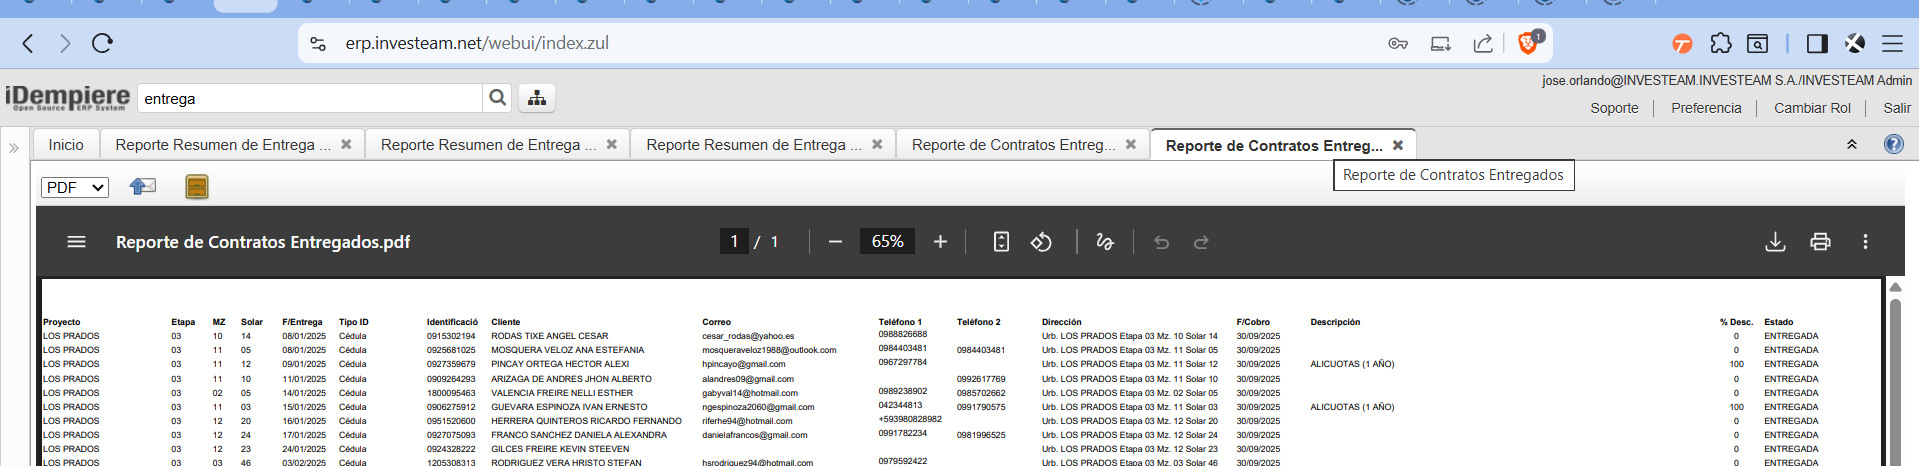Click the fit to page icon
Screen dimensions: 1919x466
[1001, 242]
